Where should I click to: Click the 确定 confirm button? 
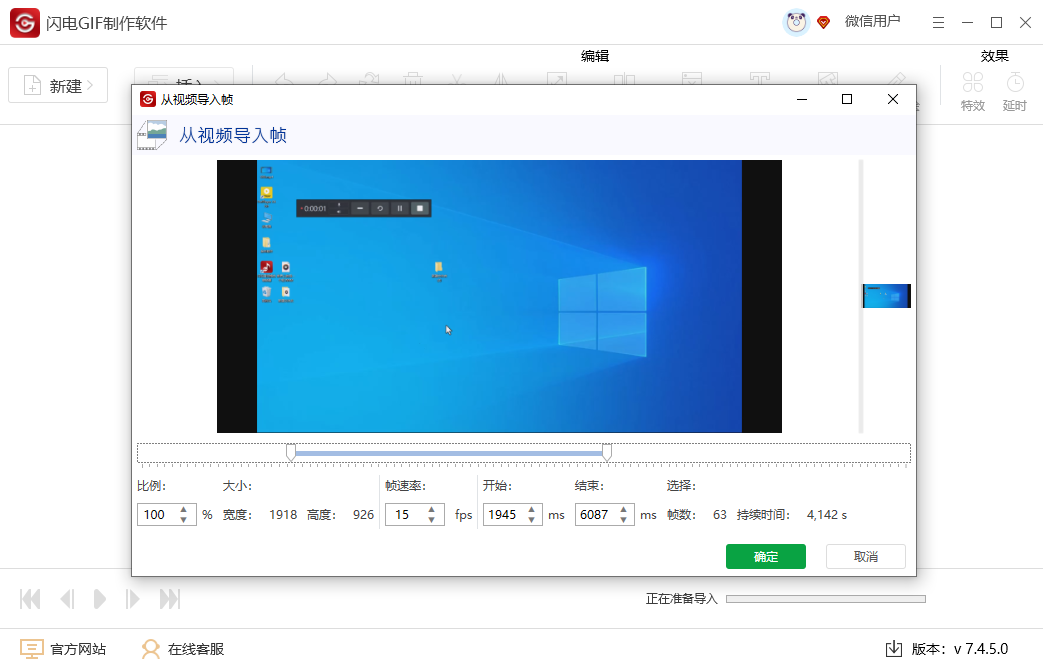765,557
